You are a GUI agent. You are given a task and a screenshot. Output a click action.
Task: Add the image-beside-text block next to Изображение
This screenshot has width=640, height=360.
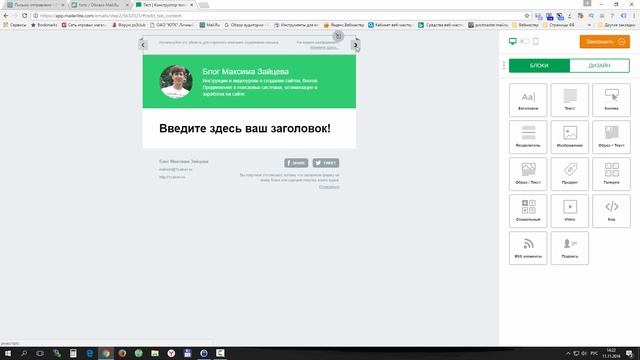[x=611, y=137]
